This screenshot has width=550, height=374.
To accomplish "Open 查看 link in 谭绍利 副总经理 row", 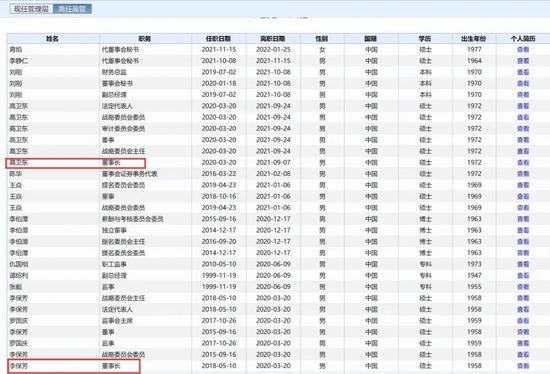I will tap(523, 275).
